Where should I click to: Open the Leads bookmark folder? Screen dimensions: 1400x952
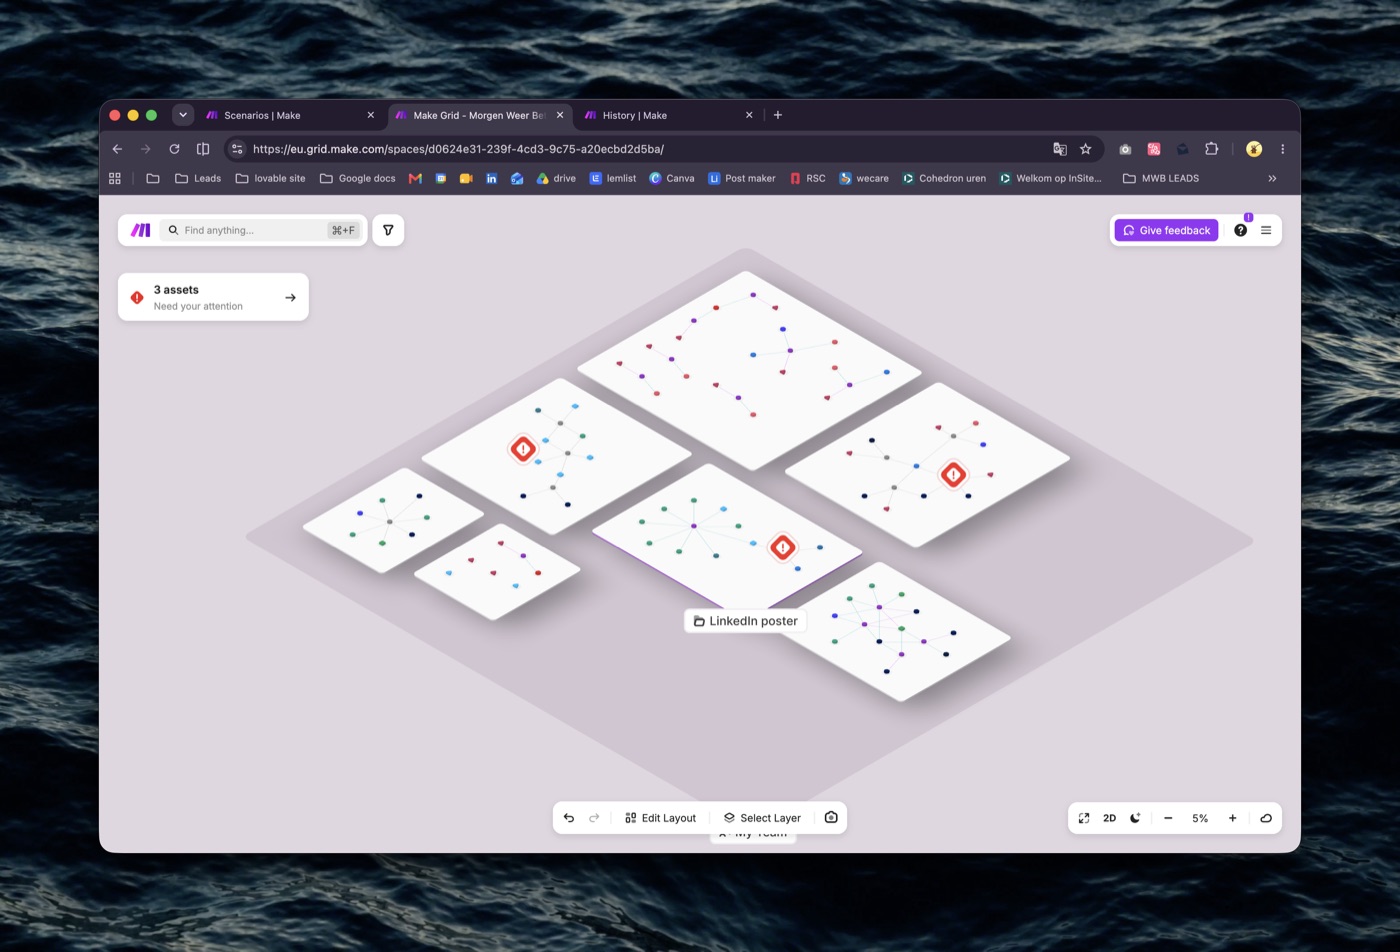pyautogui.click(x=198, y=178)
